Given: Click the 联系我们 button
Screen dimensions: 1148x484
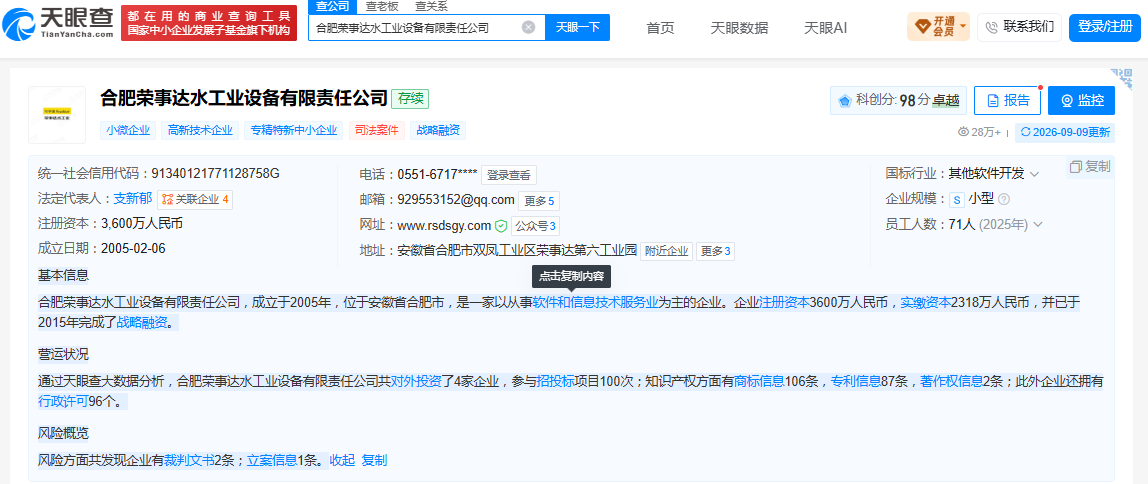Looking at the screenshot, I should [1021, 27].
